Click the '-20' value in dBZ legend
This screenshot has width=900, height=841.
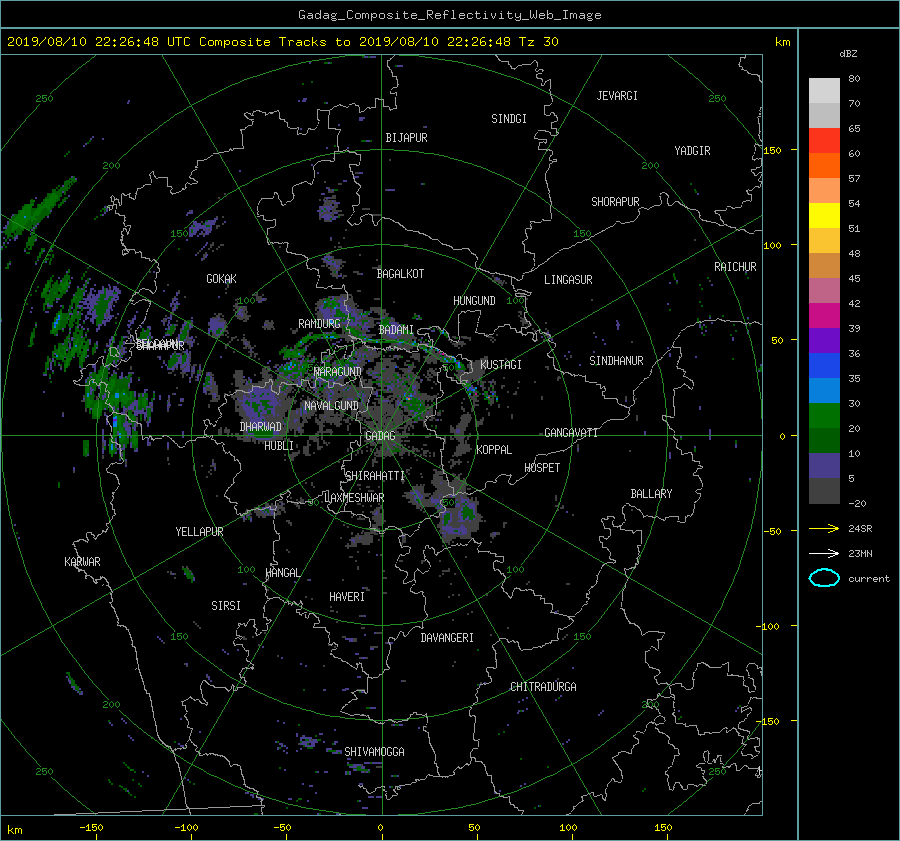(857, 503)
